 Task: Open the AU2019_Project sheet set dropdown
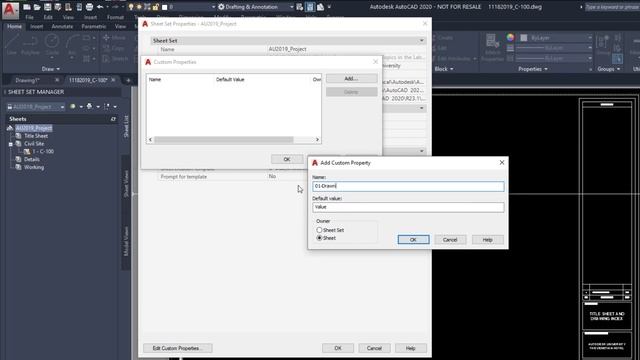tap(62, 107)
